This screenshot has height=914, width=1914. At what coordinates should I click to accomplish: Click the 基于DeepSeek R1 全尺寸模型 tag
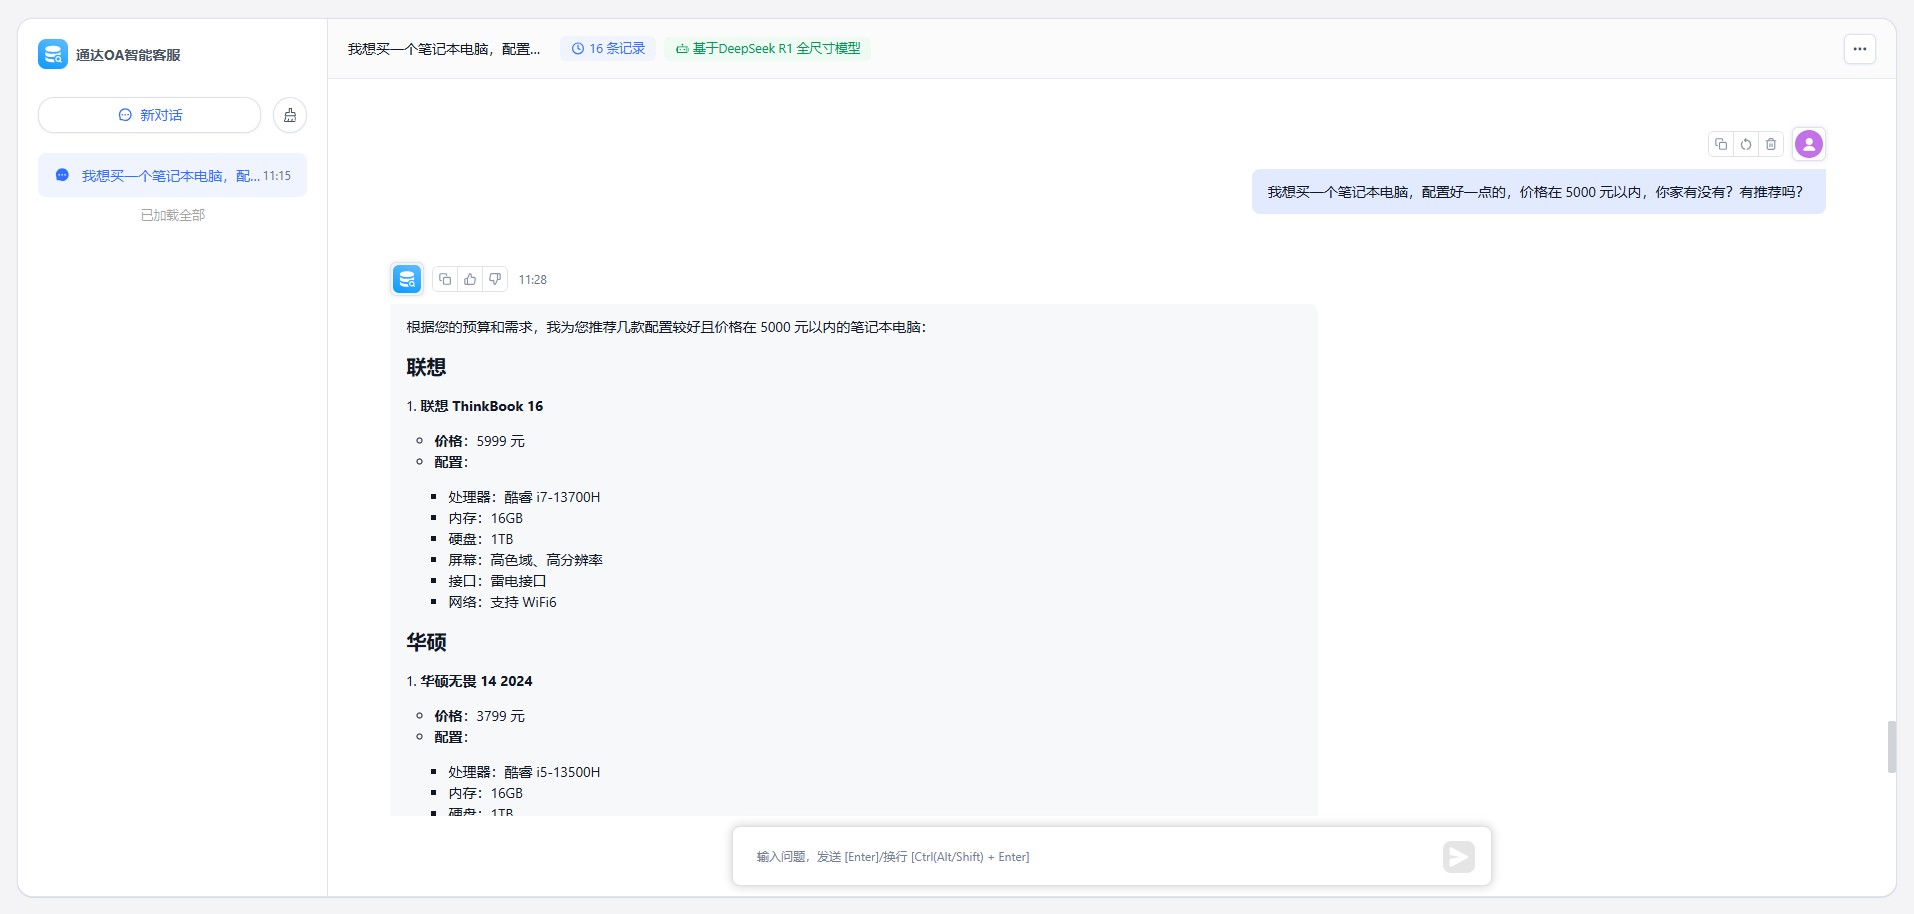[x=768, y=48]
